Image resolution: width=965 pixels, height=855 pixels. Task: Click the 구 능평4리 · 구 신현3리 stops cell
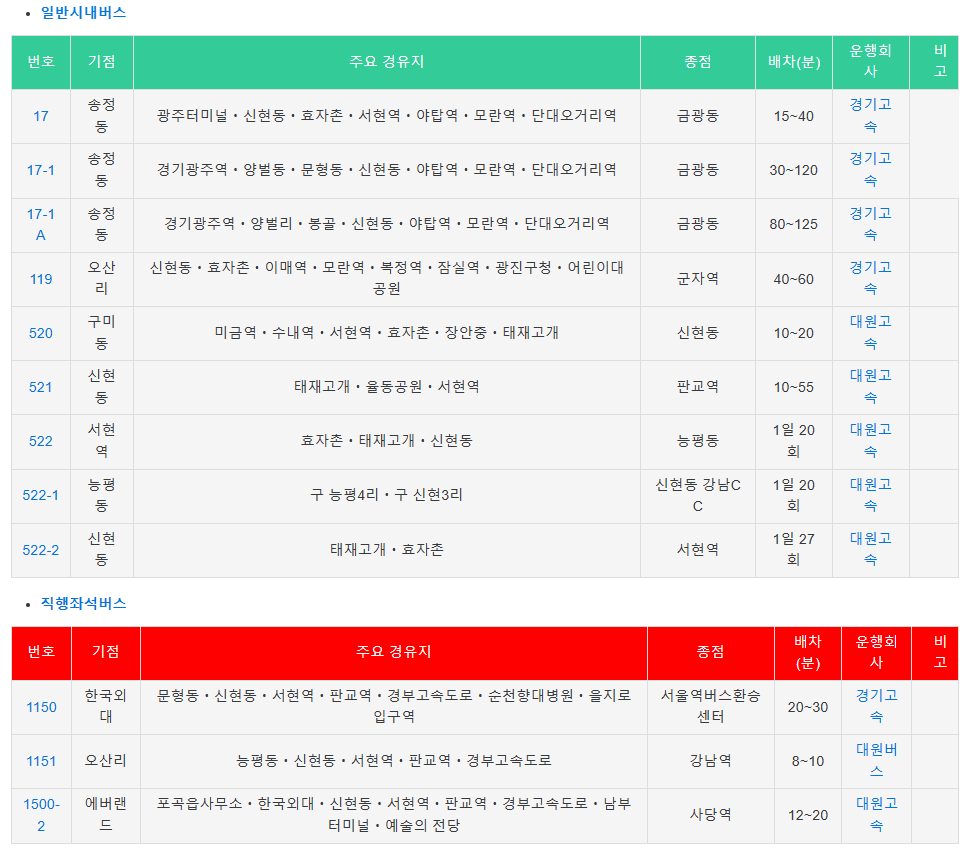(386, 496)
